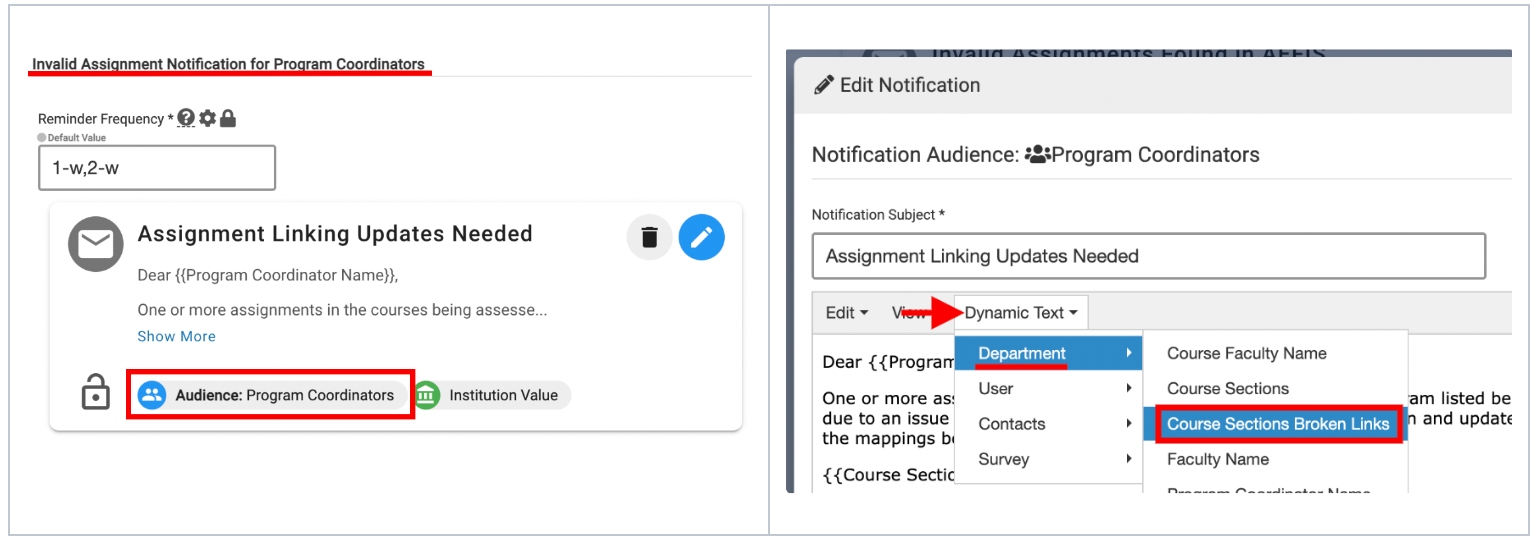
Task: Open the Edit dropdown menu
Action: [x=846, y=313]
